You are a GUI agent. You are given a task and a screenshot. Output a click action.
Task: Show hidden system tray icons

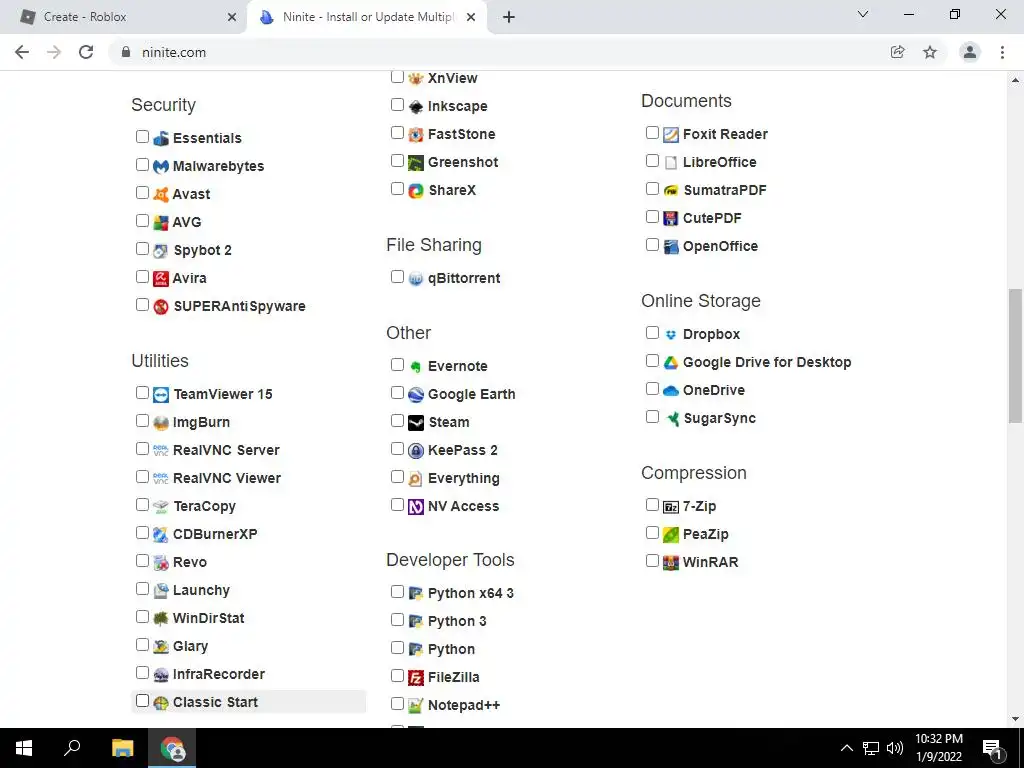tap(846, 748)
